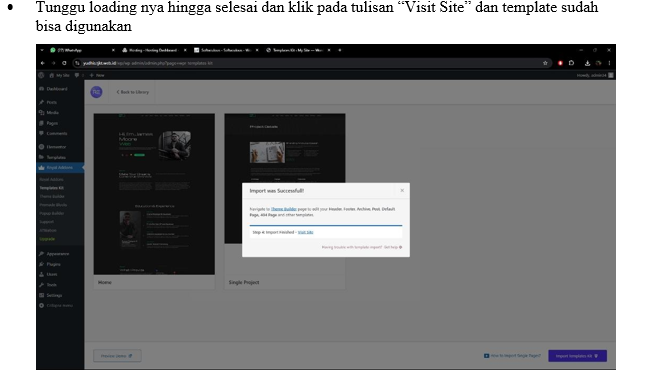Open How to Import Single Pages link
The height and width of the screenshot is (371, 647).
tap(512, 356)
